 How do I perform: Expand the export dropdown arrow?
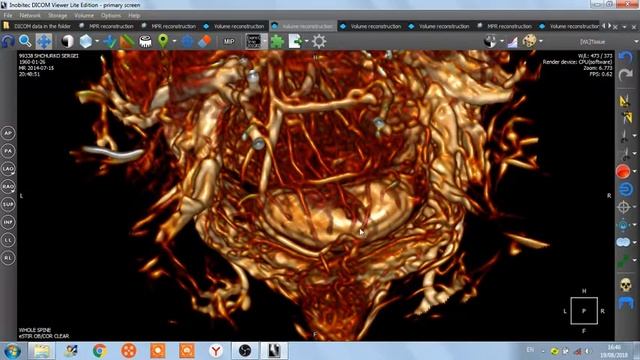pyautogui.click(x=307, y=41)
